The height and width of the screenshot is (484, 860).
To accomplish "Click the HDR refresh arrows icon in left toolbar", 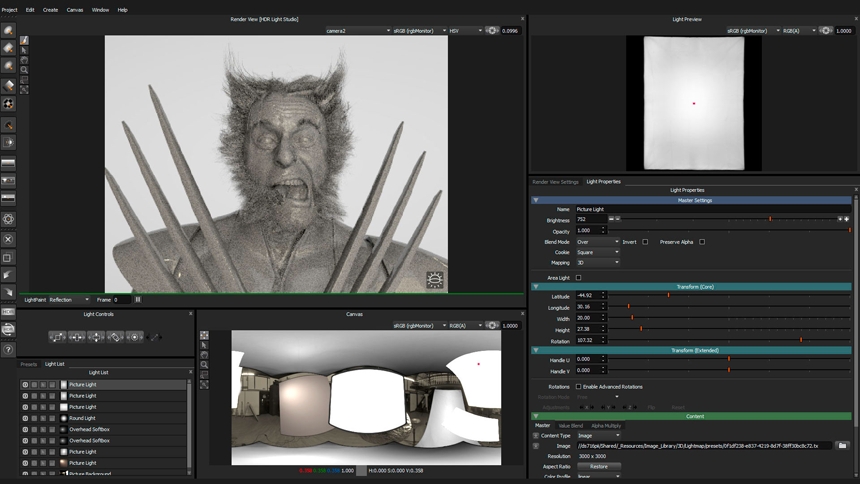I will tap(8, 329).
